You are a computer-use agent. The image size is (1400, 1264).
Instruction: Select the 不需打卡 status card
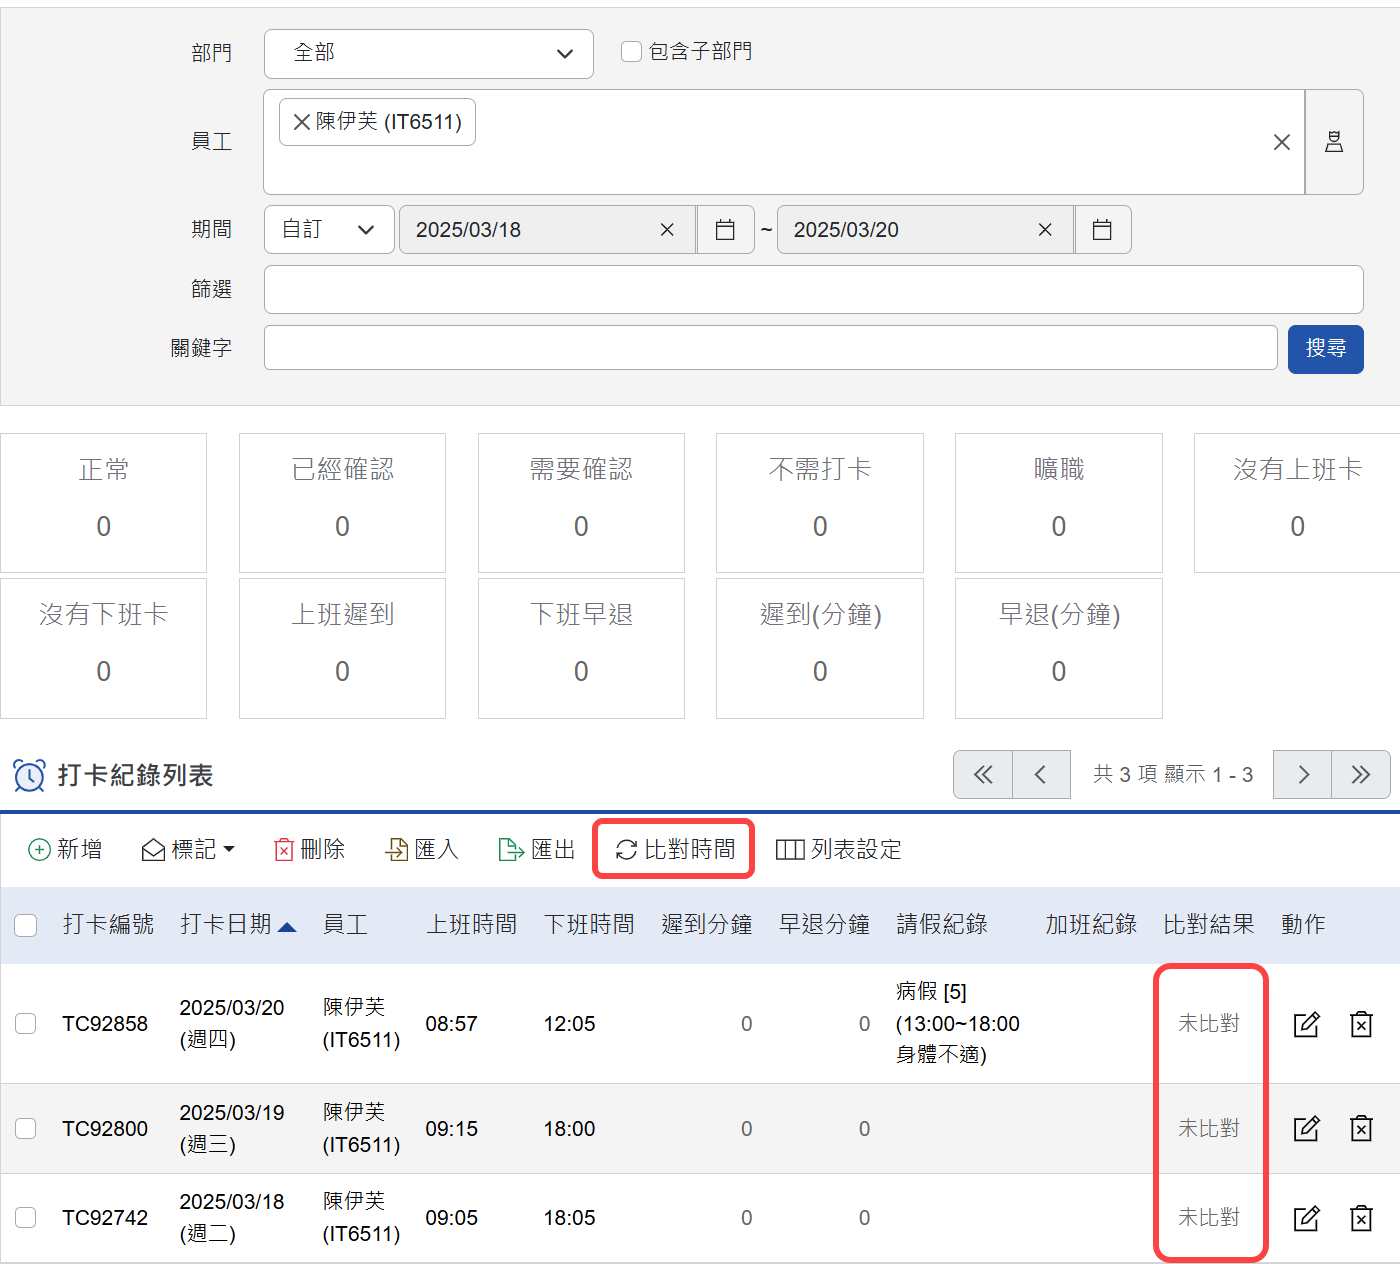[820, 503]
